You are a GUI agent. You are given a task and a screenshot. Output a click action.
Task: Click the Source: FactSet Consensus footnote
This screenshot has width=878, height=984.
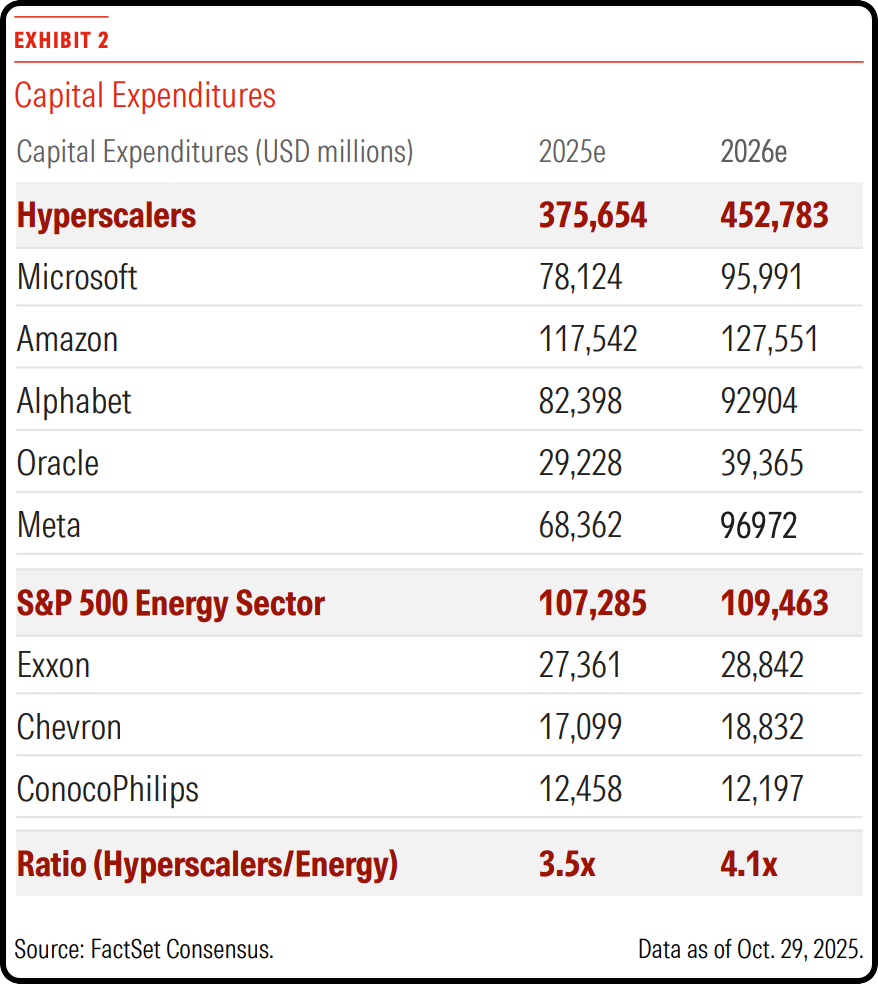click(x=144, y=949)
